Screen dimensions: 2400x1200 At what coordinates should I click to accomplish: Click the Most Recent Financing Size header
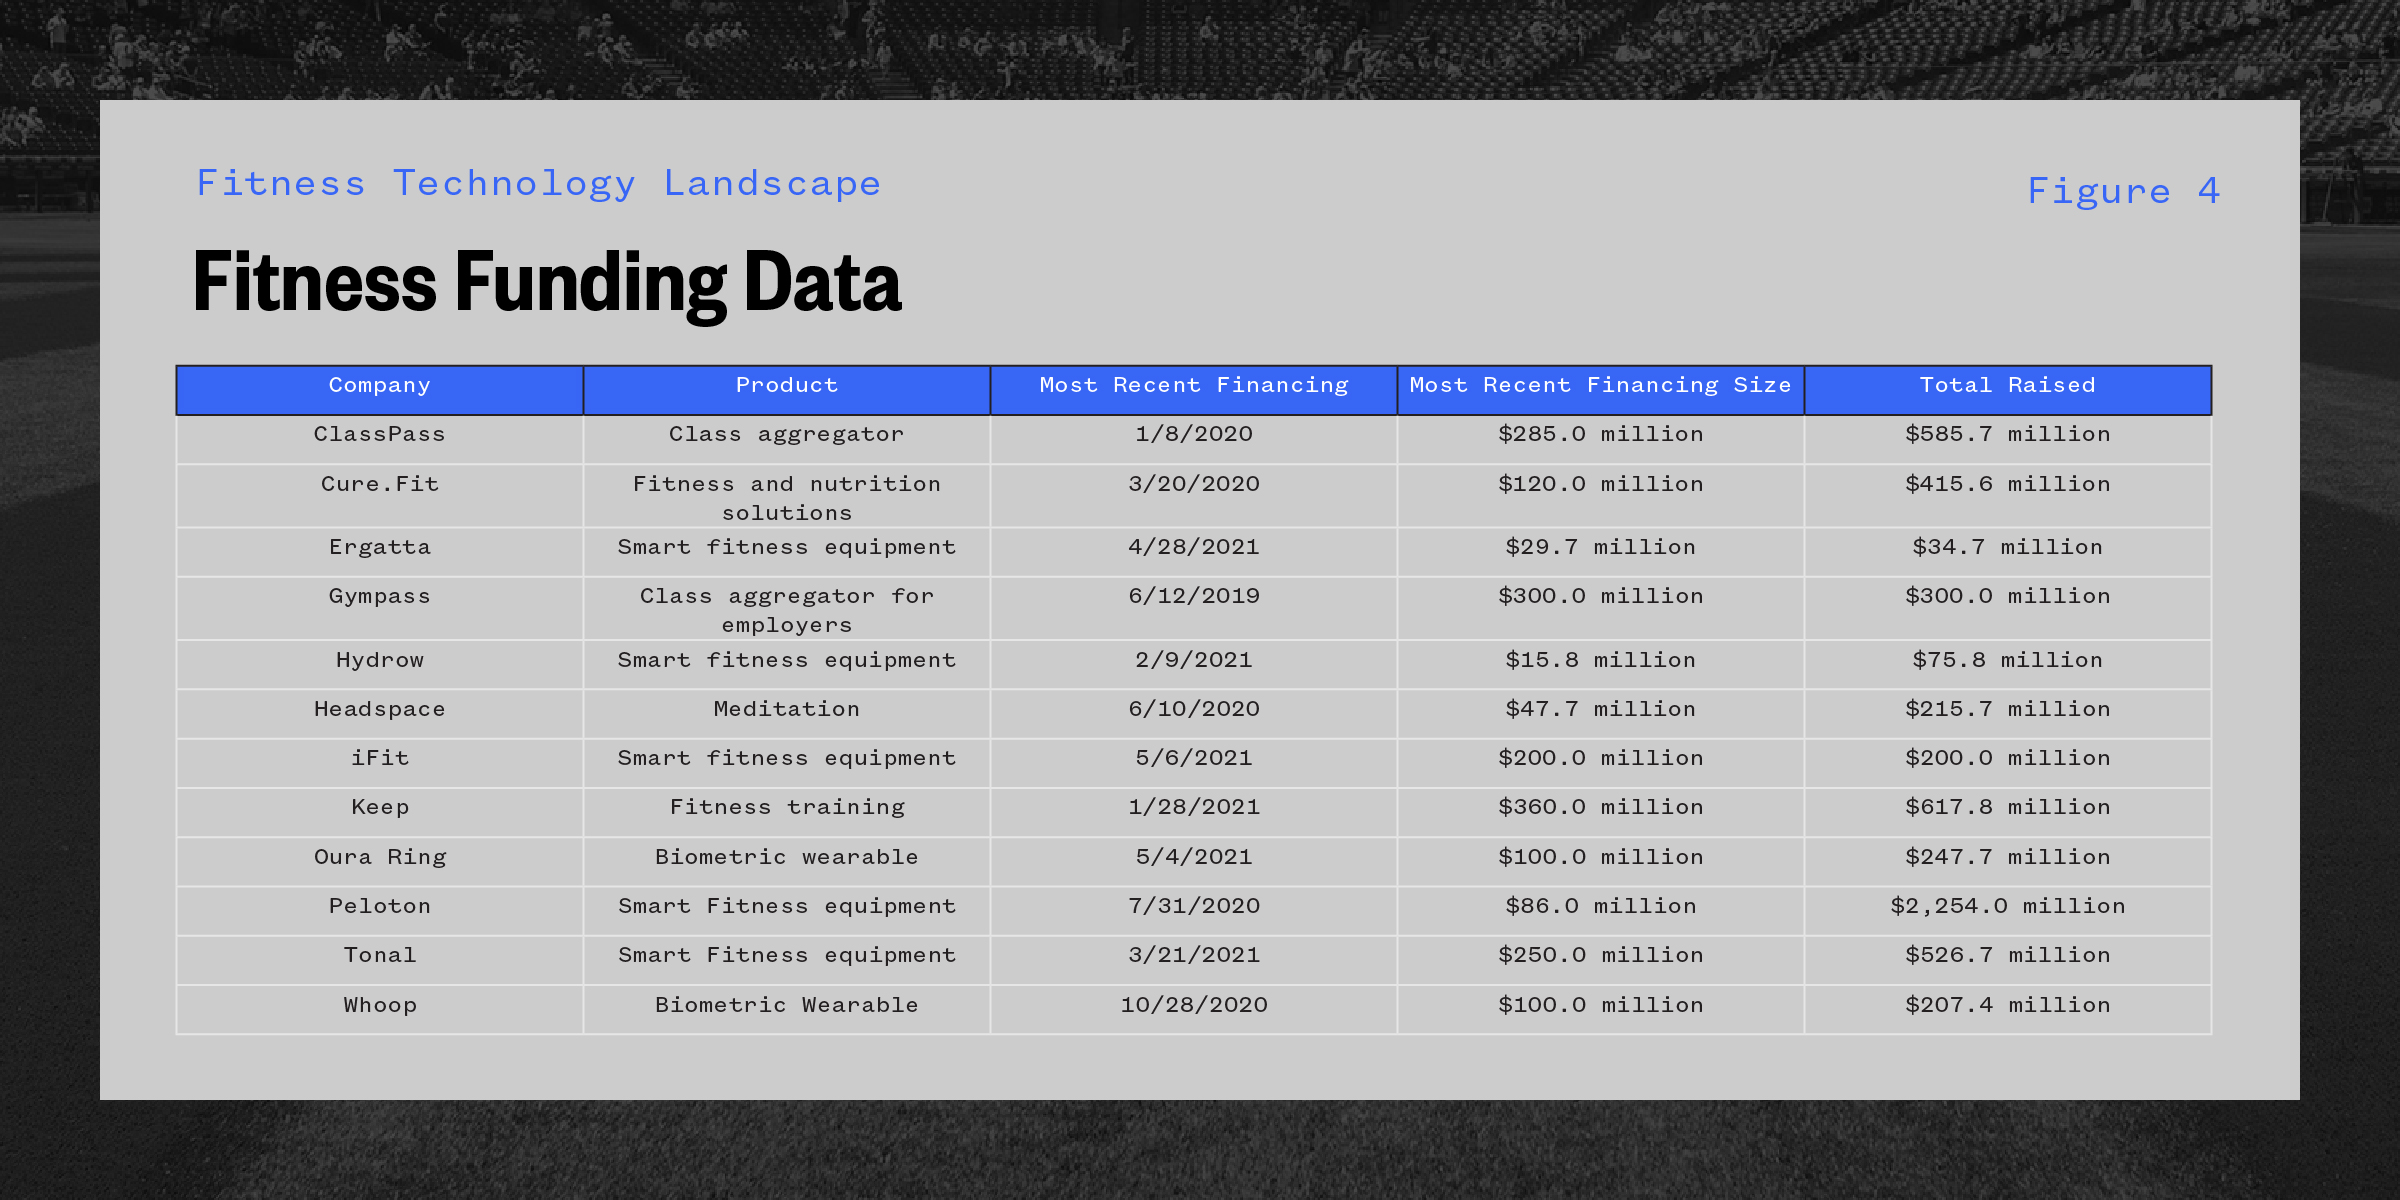click(x=1600, y=386)
